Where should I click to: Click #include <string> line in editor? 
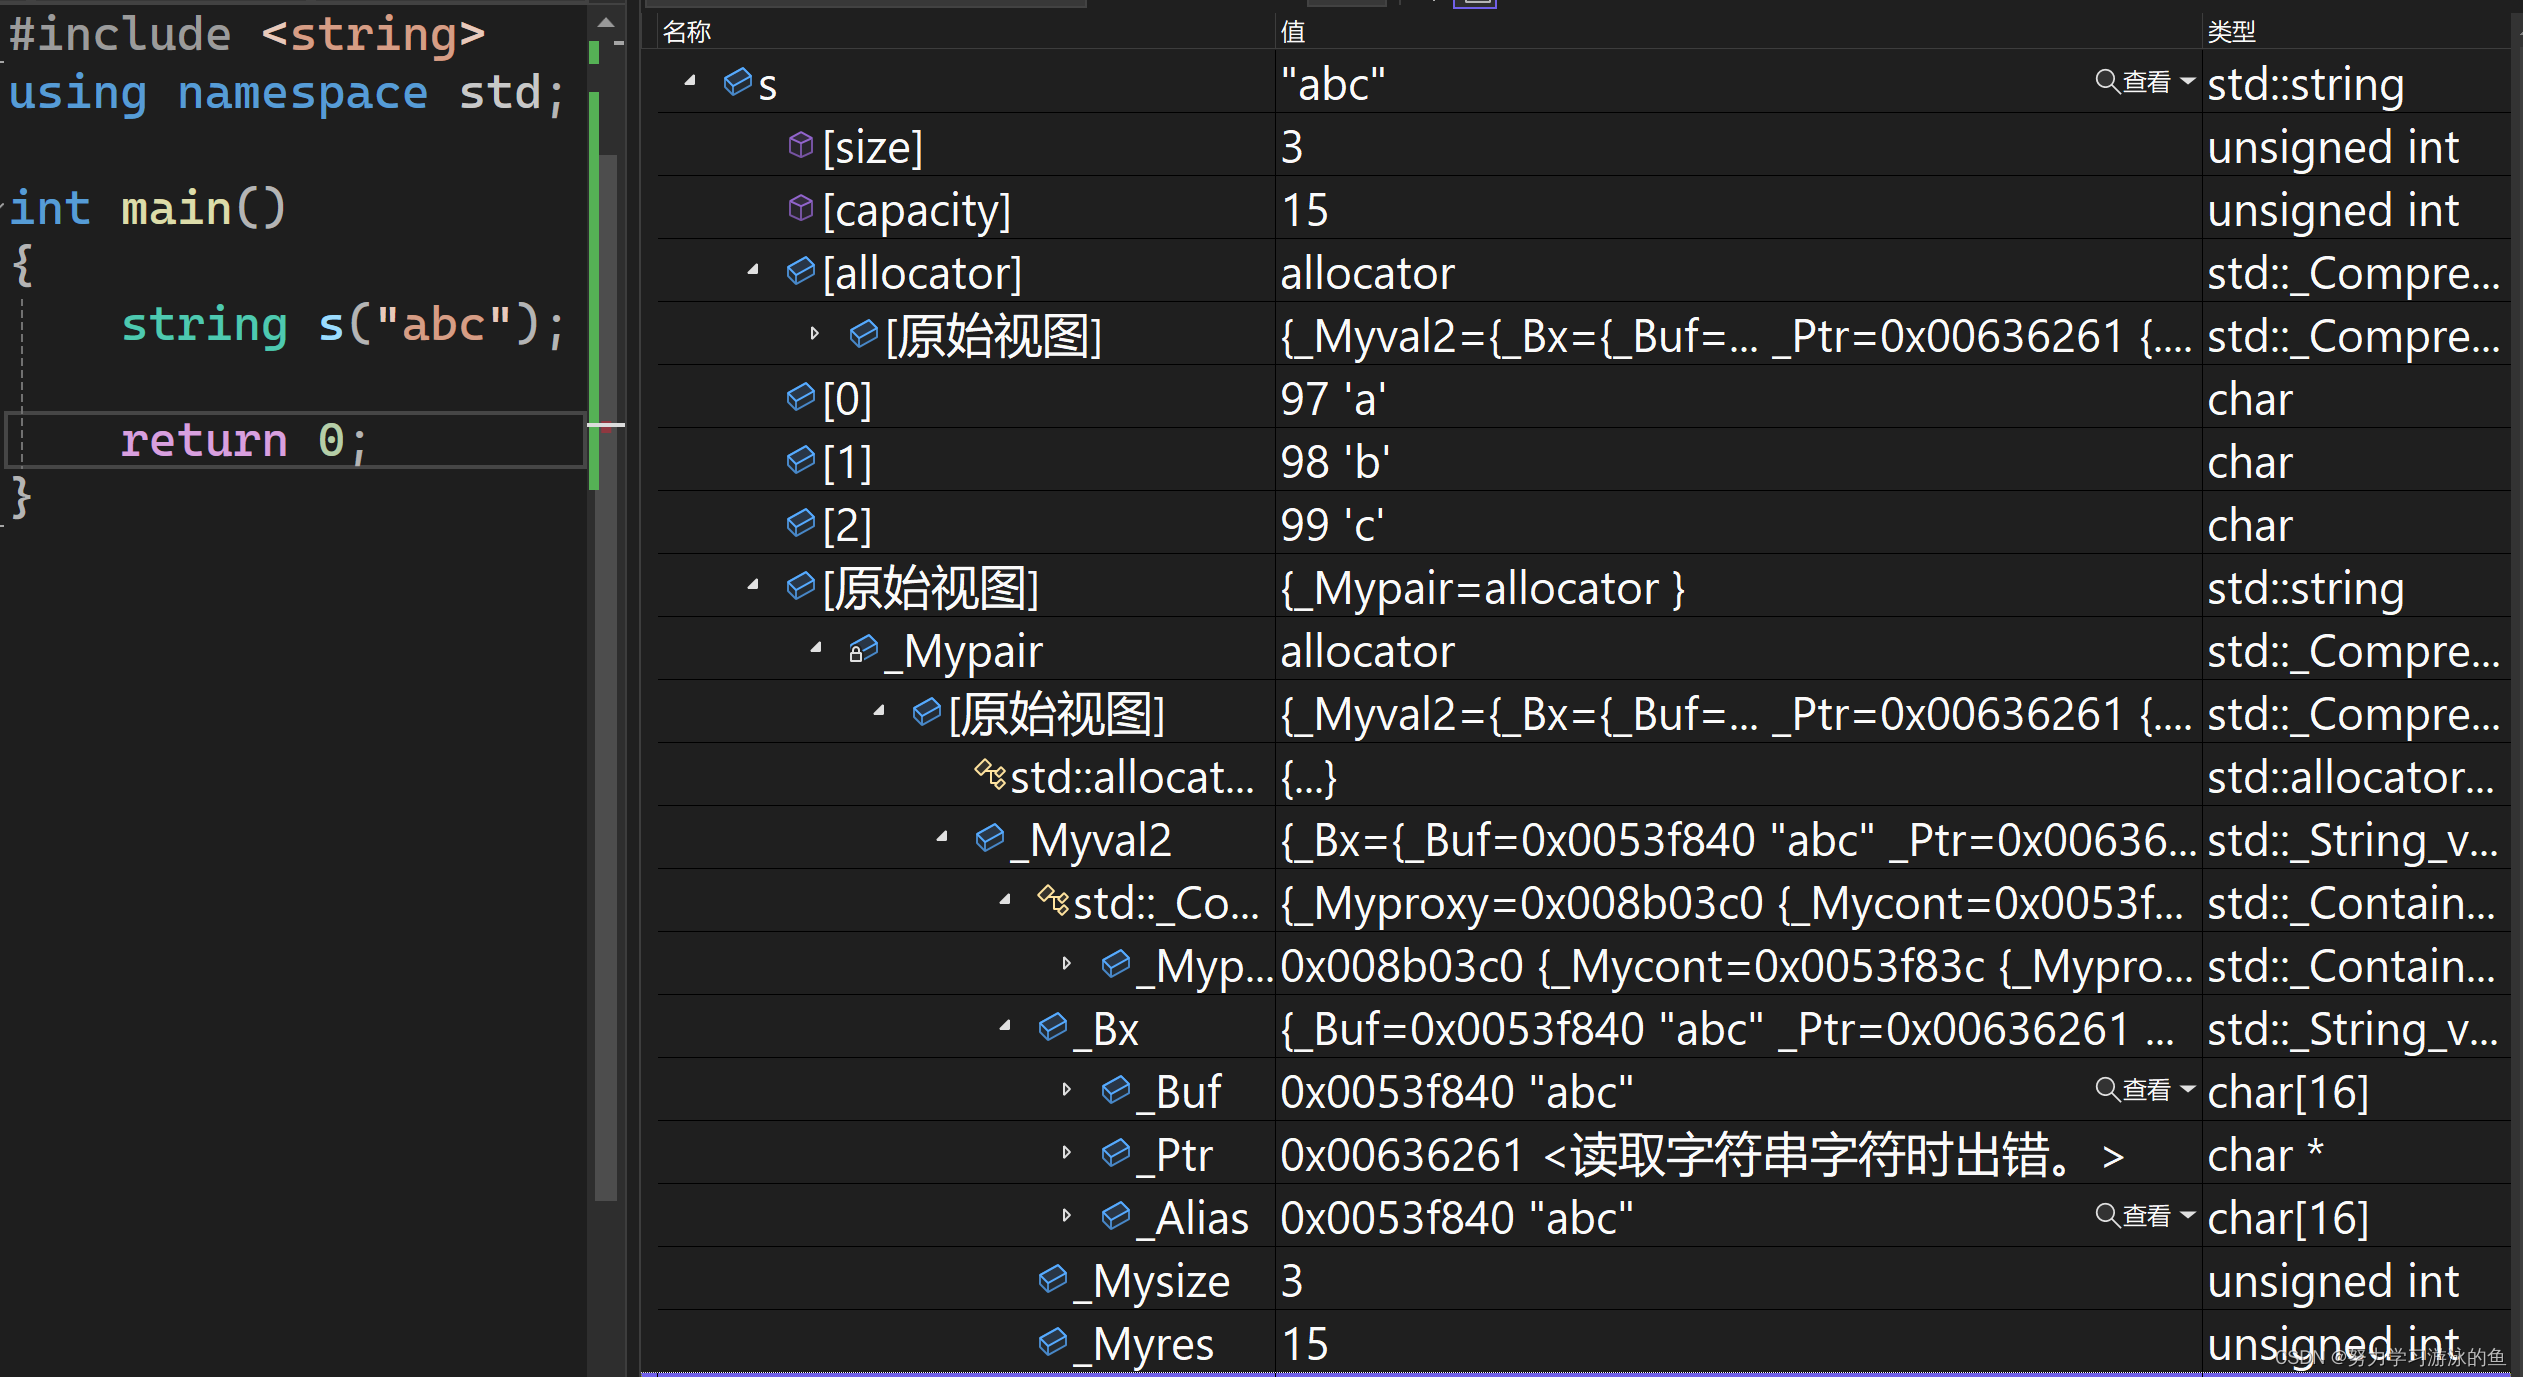point(247,34)
